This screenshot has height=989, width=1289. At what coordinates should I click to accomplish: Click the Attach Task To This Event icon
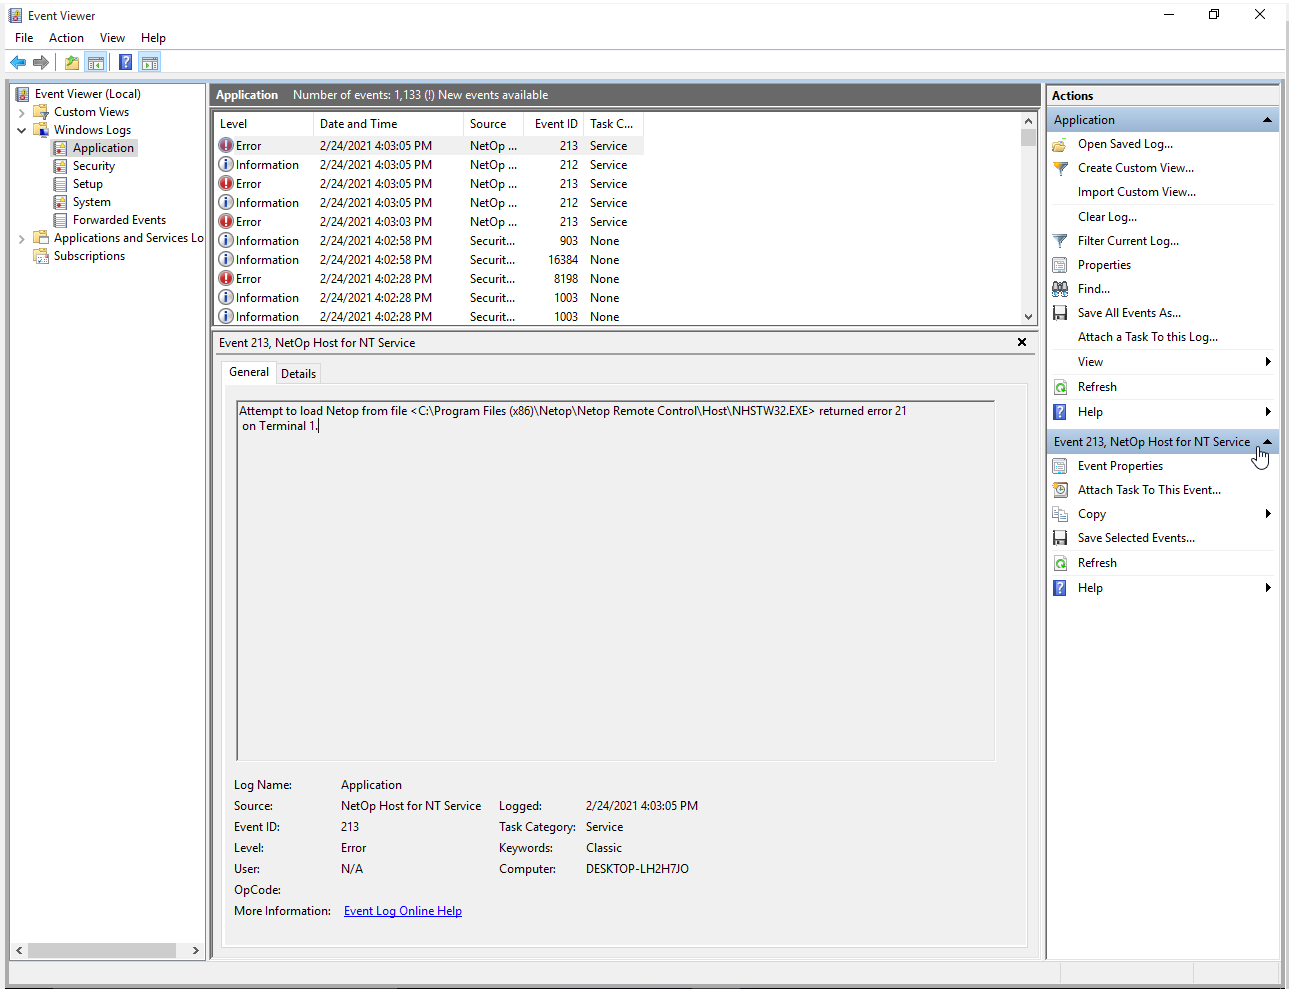click(1060, 490)
